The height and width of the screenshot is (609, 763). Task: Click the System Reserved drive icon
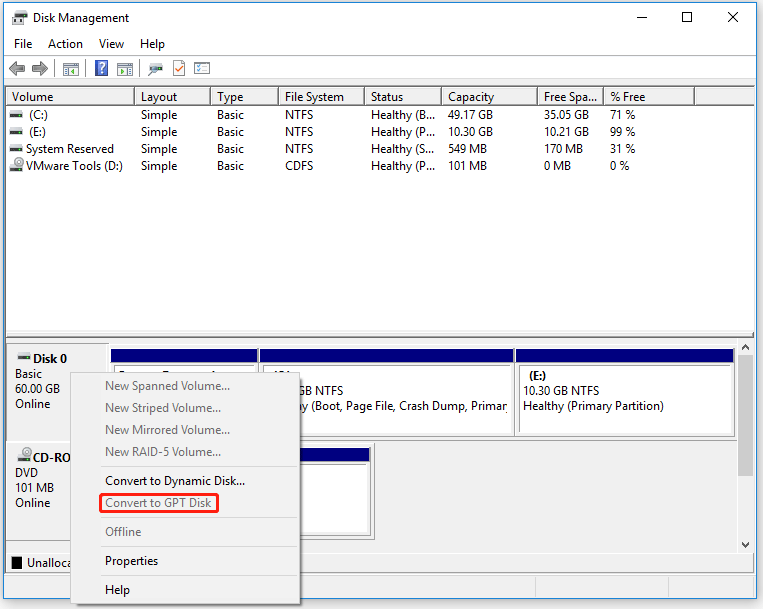[x=17, y=149]
